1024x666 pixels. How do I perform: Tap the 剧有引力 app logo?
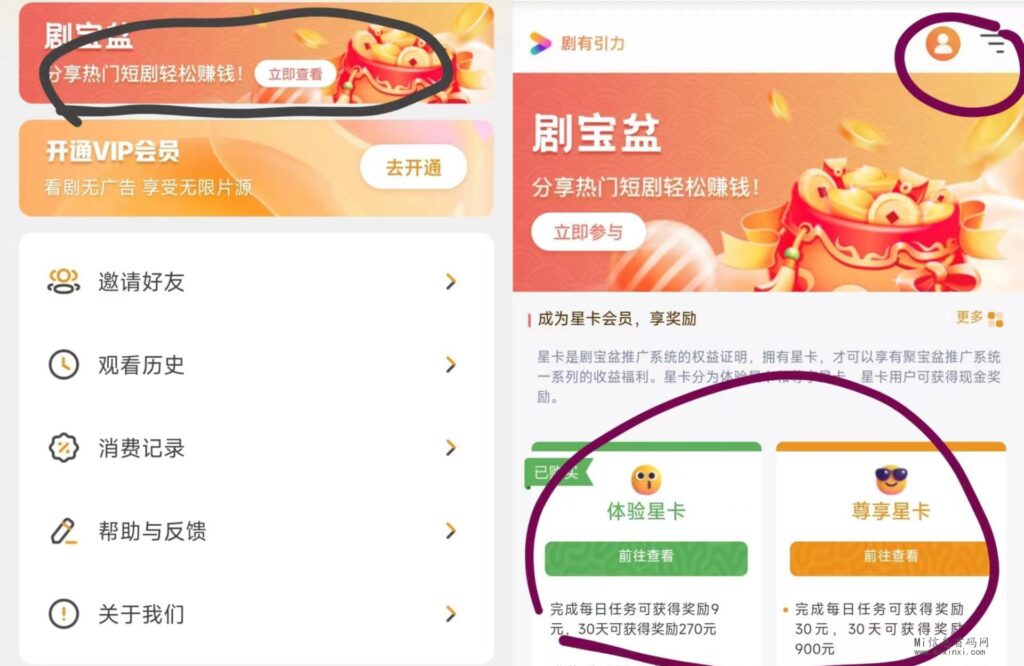540,44
